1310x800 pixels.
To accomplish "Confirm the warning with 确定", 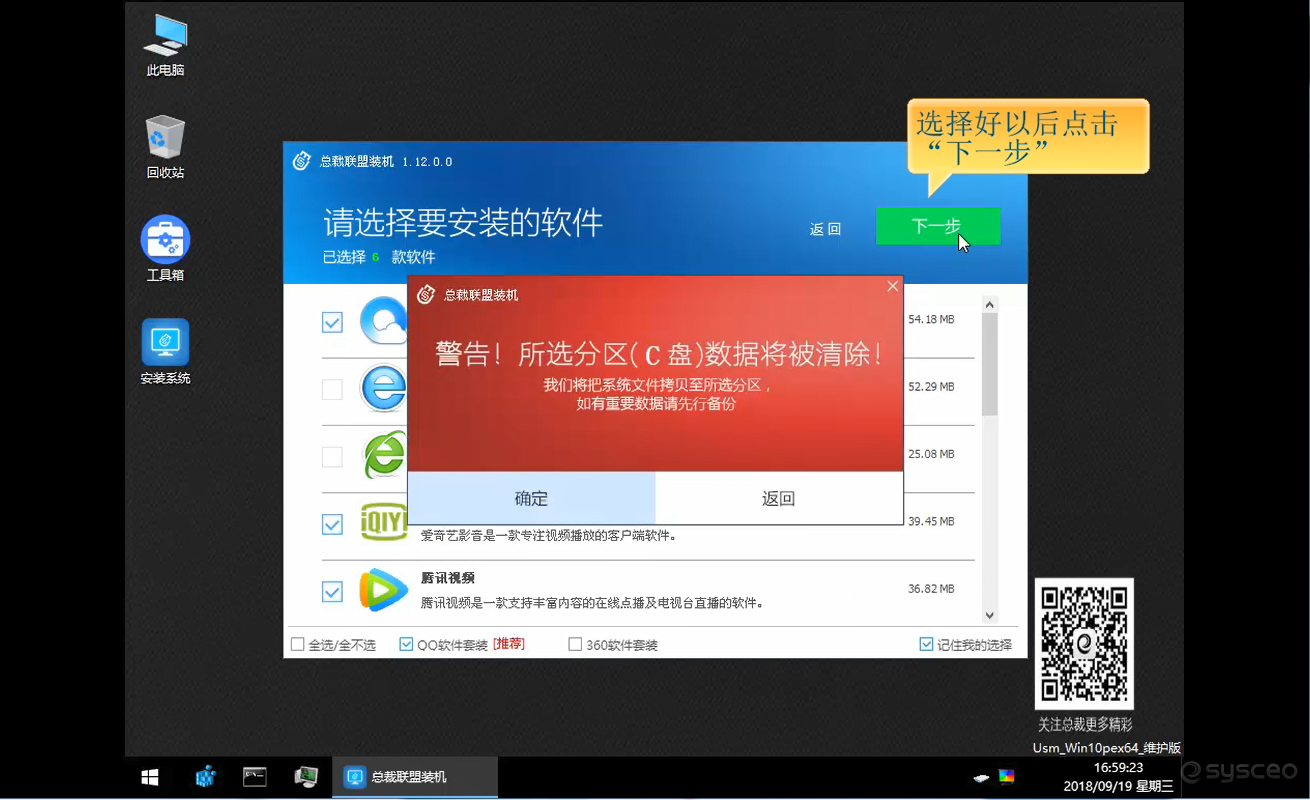I will coord(532,498).
